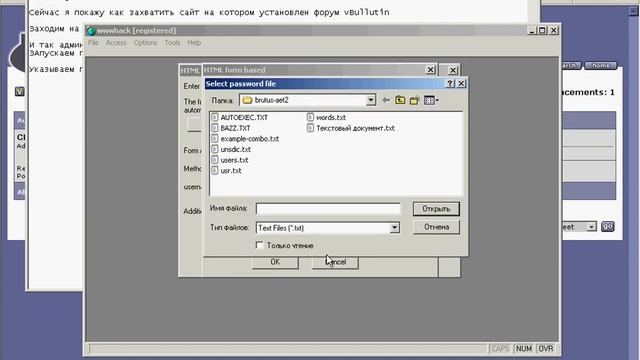
Task: Close the HTML form based dialog
Action: pyautogui.click(x=430, y=70)
